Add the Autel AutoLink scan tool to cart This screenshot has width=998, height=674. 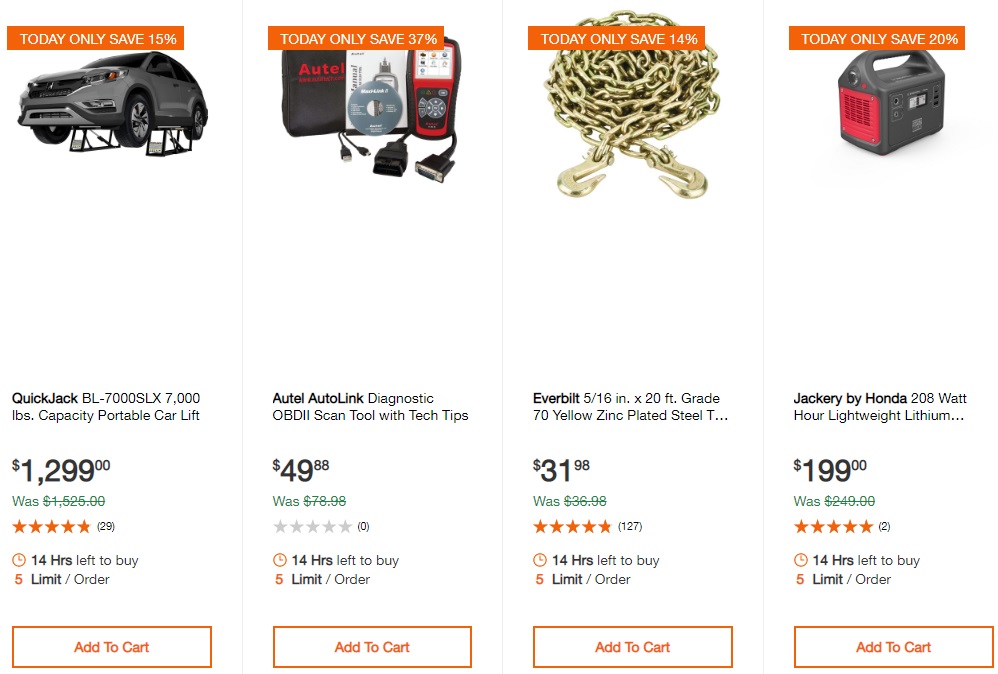point(372,647)
